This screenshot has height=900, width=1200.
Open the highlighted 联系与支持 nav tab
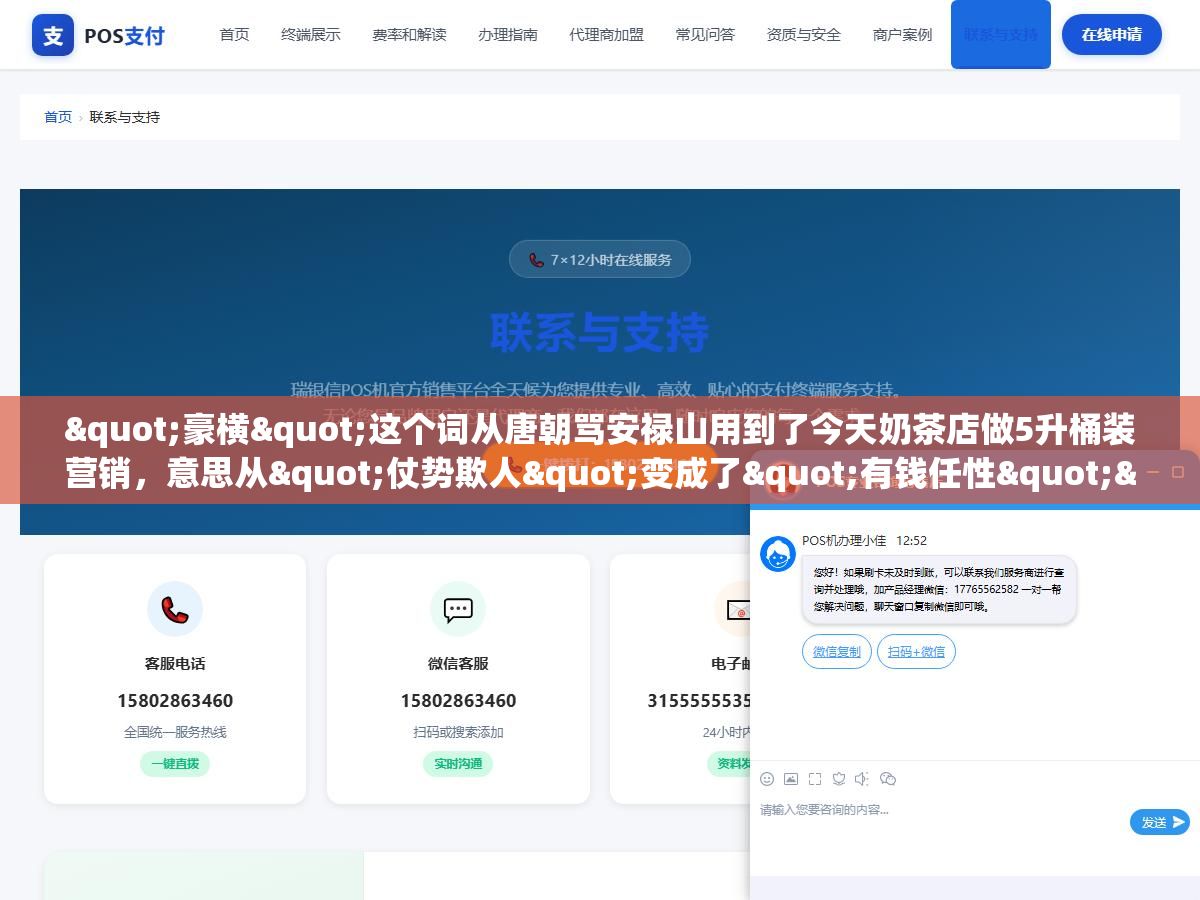coord(1001,35)
